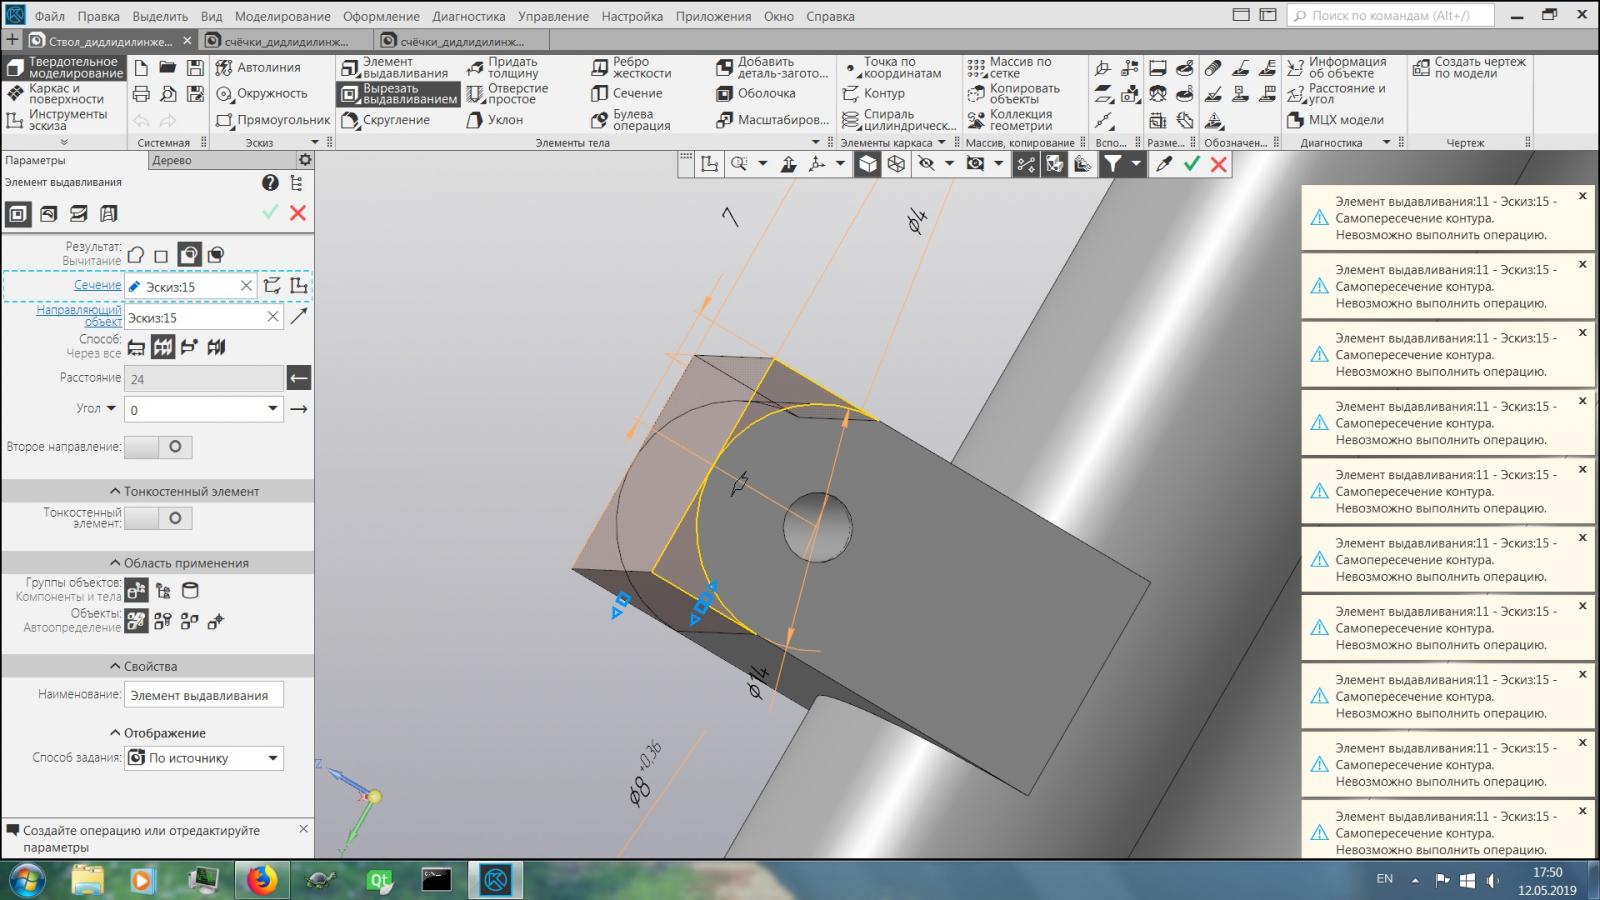Viewport: 1600px width, 900px height.
Task: Expand Элементы каркаса group arrow
Action: click(x=941, y=143)
